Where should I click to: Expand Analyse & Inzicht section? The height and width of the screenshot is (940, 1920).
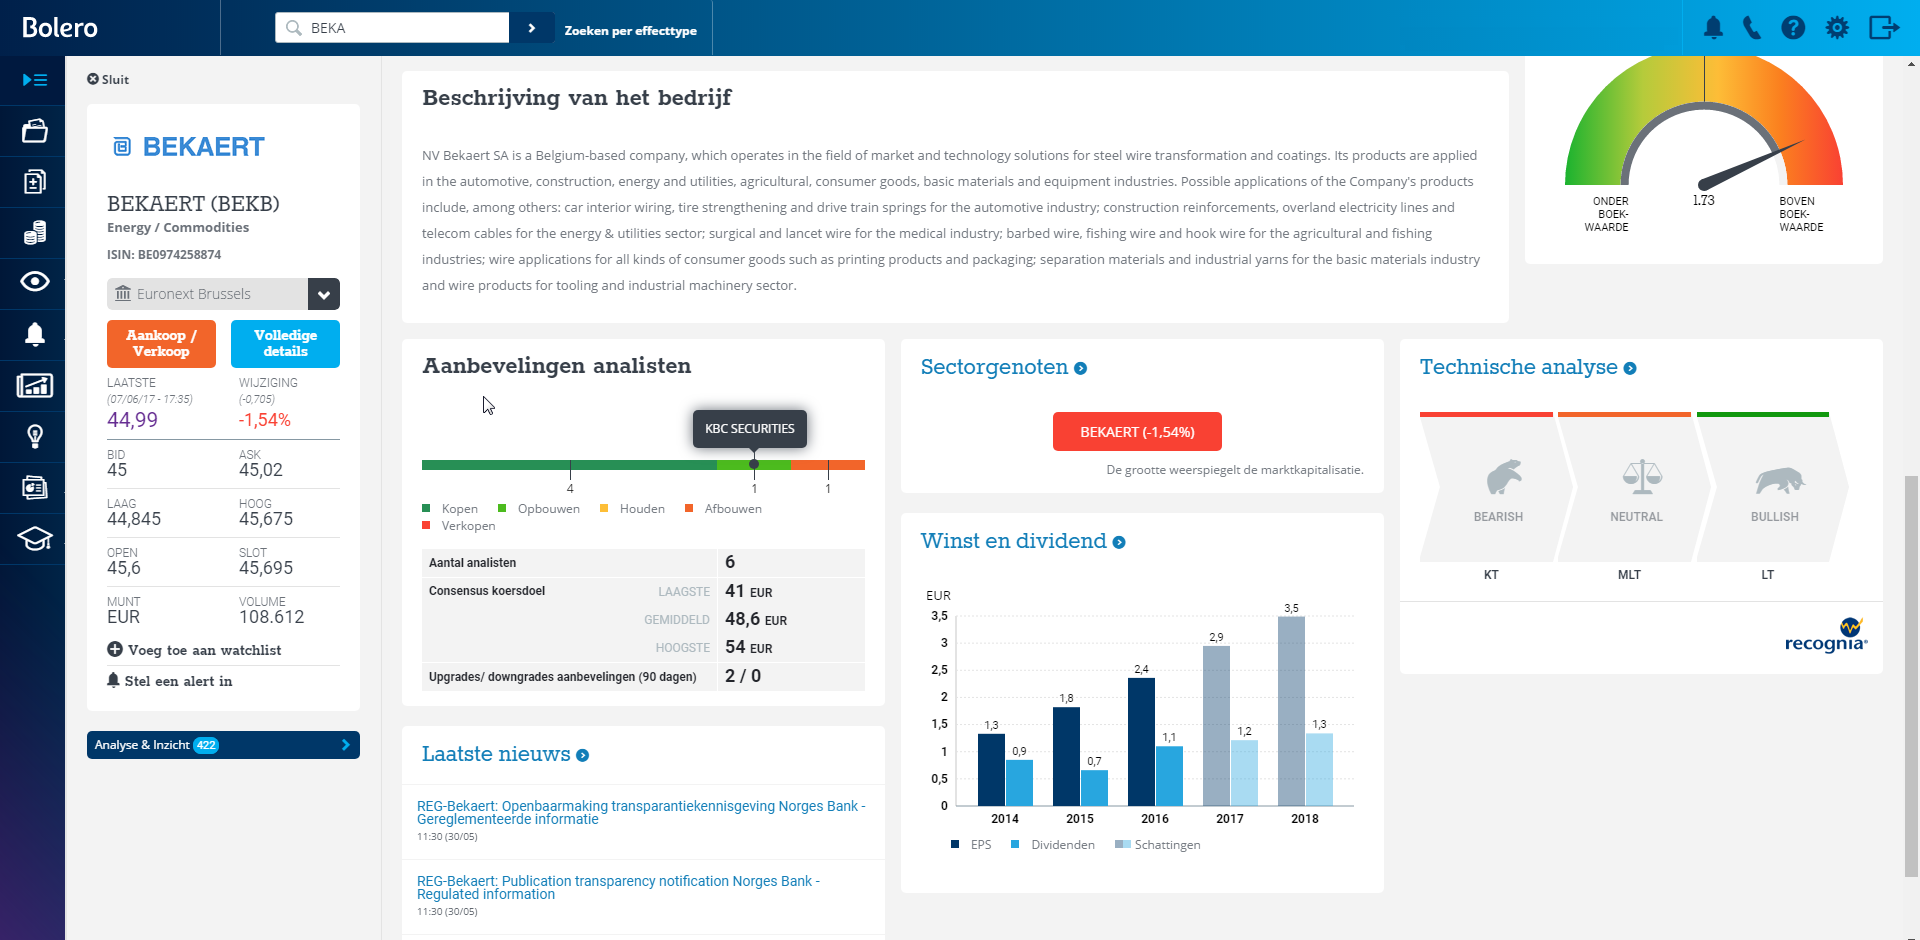(x=223, y=745)
